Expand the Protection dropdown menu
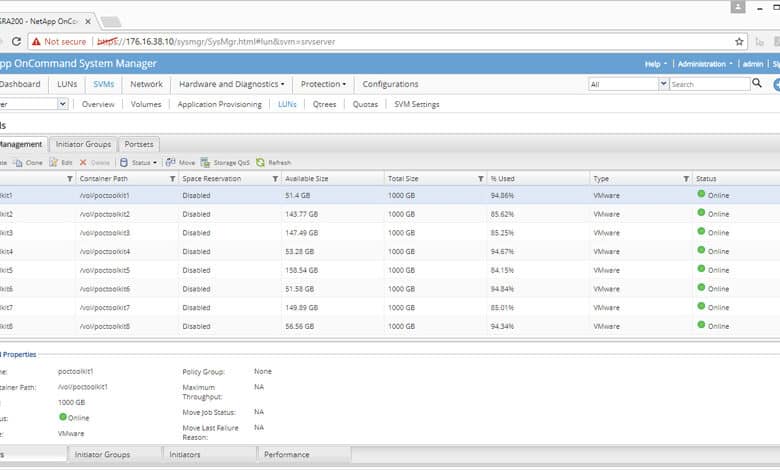The height and width of the screenshot is (470, 780). coord(323,84)
